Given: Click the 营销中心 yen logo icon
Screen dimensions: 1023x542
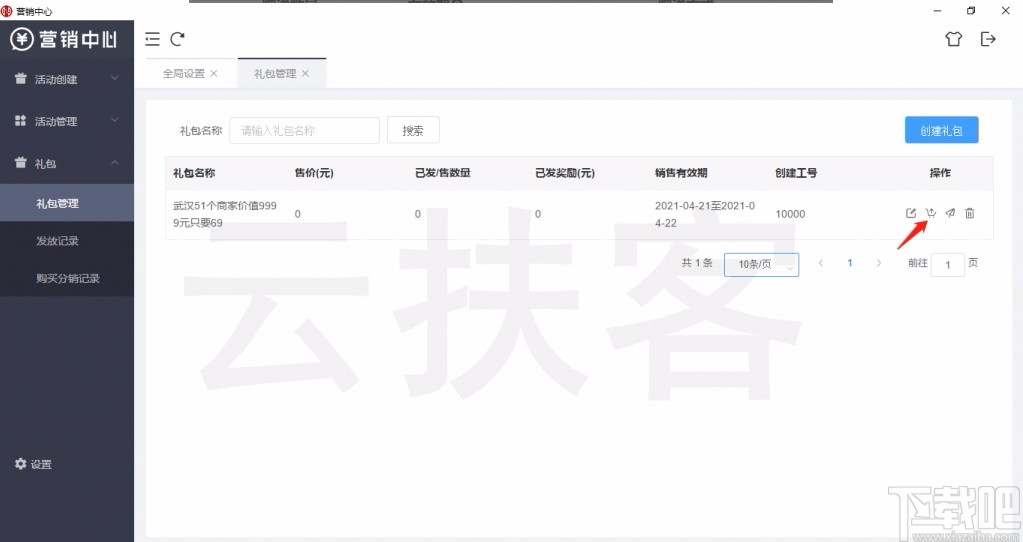Looking at the screenshot, I should click(22, 39).
